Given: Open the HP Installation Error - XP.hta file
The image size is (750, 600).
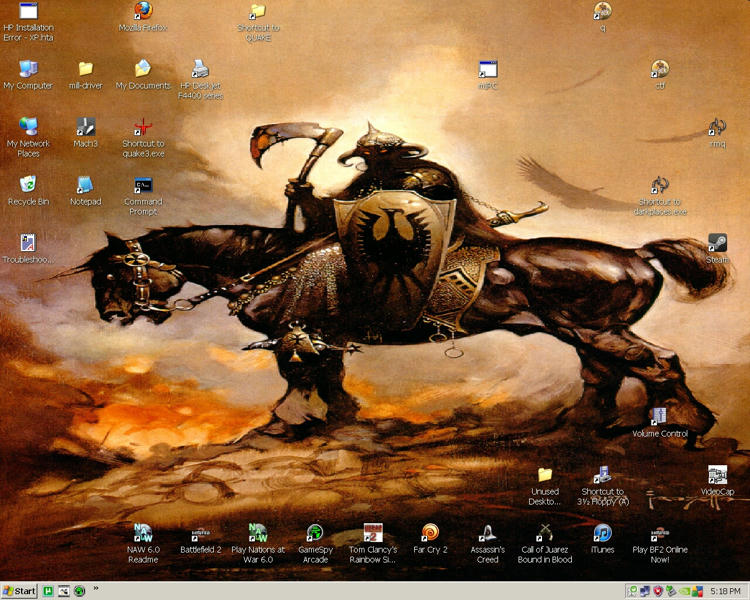Looking at the screenshot, I should [28, 22].
